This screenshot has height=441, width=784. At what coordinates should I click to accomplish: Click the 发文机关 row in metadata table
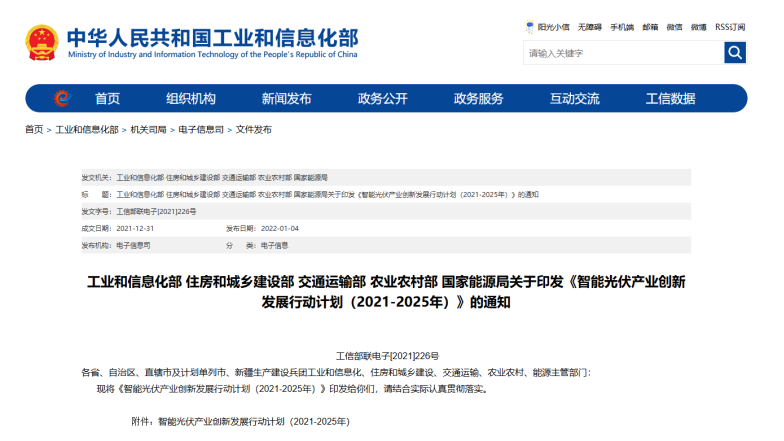pos(386,178)
